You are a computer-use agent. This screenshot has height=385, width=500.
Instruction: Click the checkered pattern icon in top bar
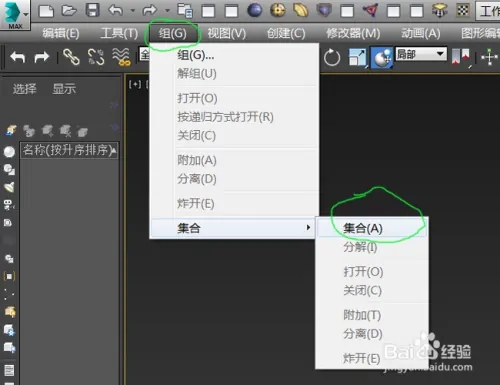pos(463,11)
